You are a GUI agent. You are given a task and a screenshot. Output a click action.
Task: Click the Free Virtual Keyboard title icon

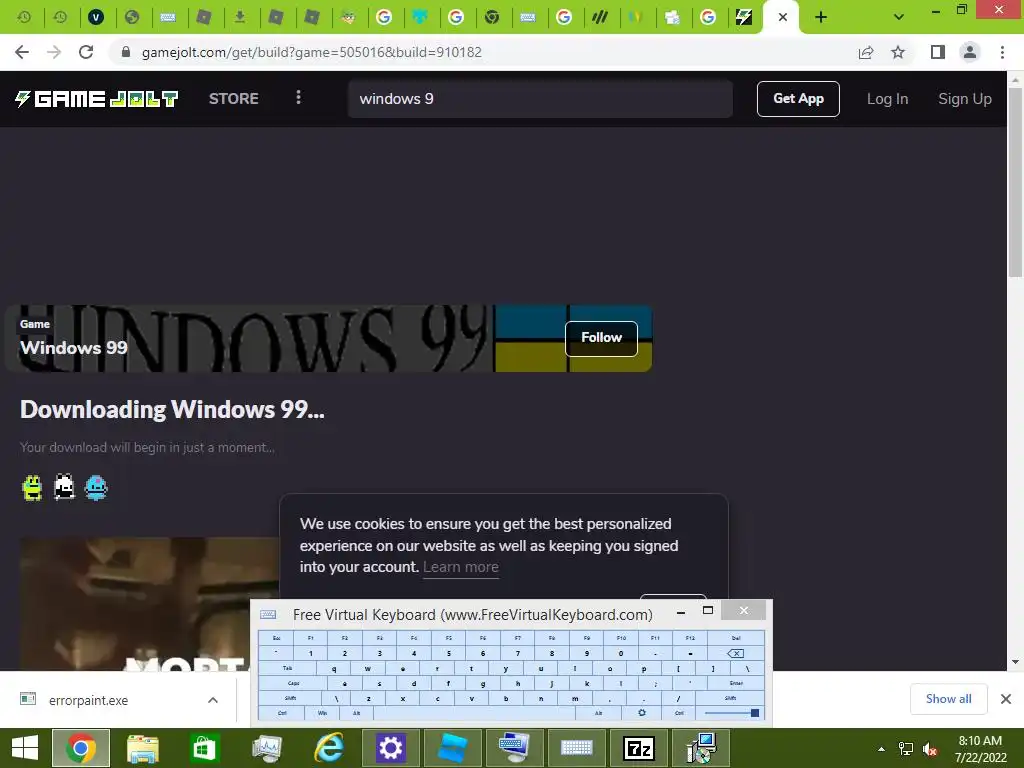268,615
